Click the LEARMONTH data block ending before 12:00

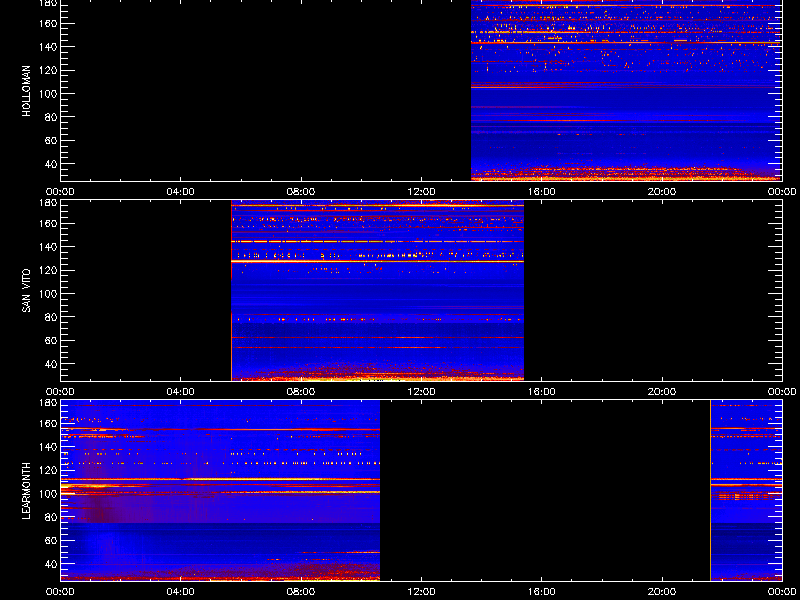(220, 491)
